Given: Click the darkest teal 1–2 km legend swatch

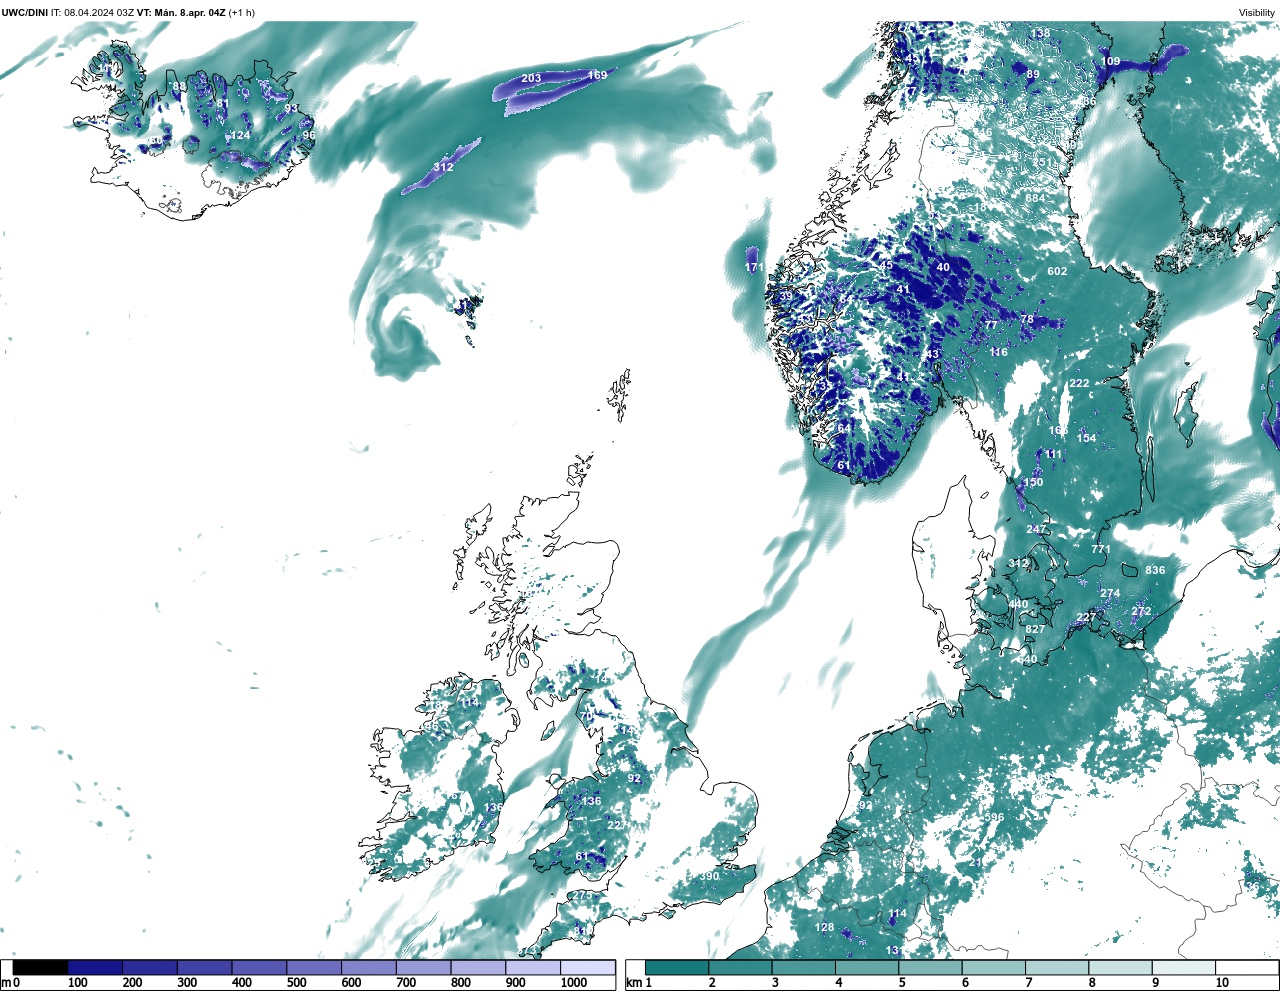Looking at the screenshot, I should pos(677,968).
